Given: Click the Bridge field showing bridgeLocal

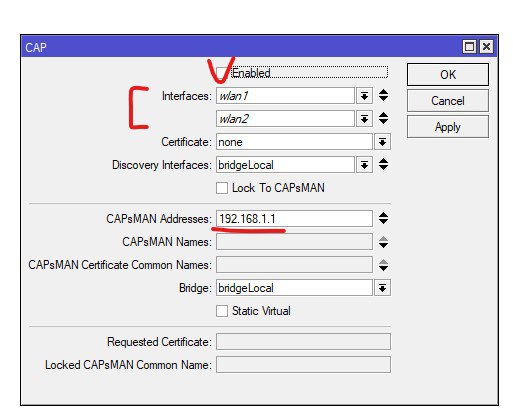Looking at the screenshot, I should pos(294,288).
